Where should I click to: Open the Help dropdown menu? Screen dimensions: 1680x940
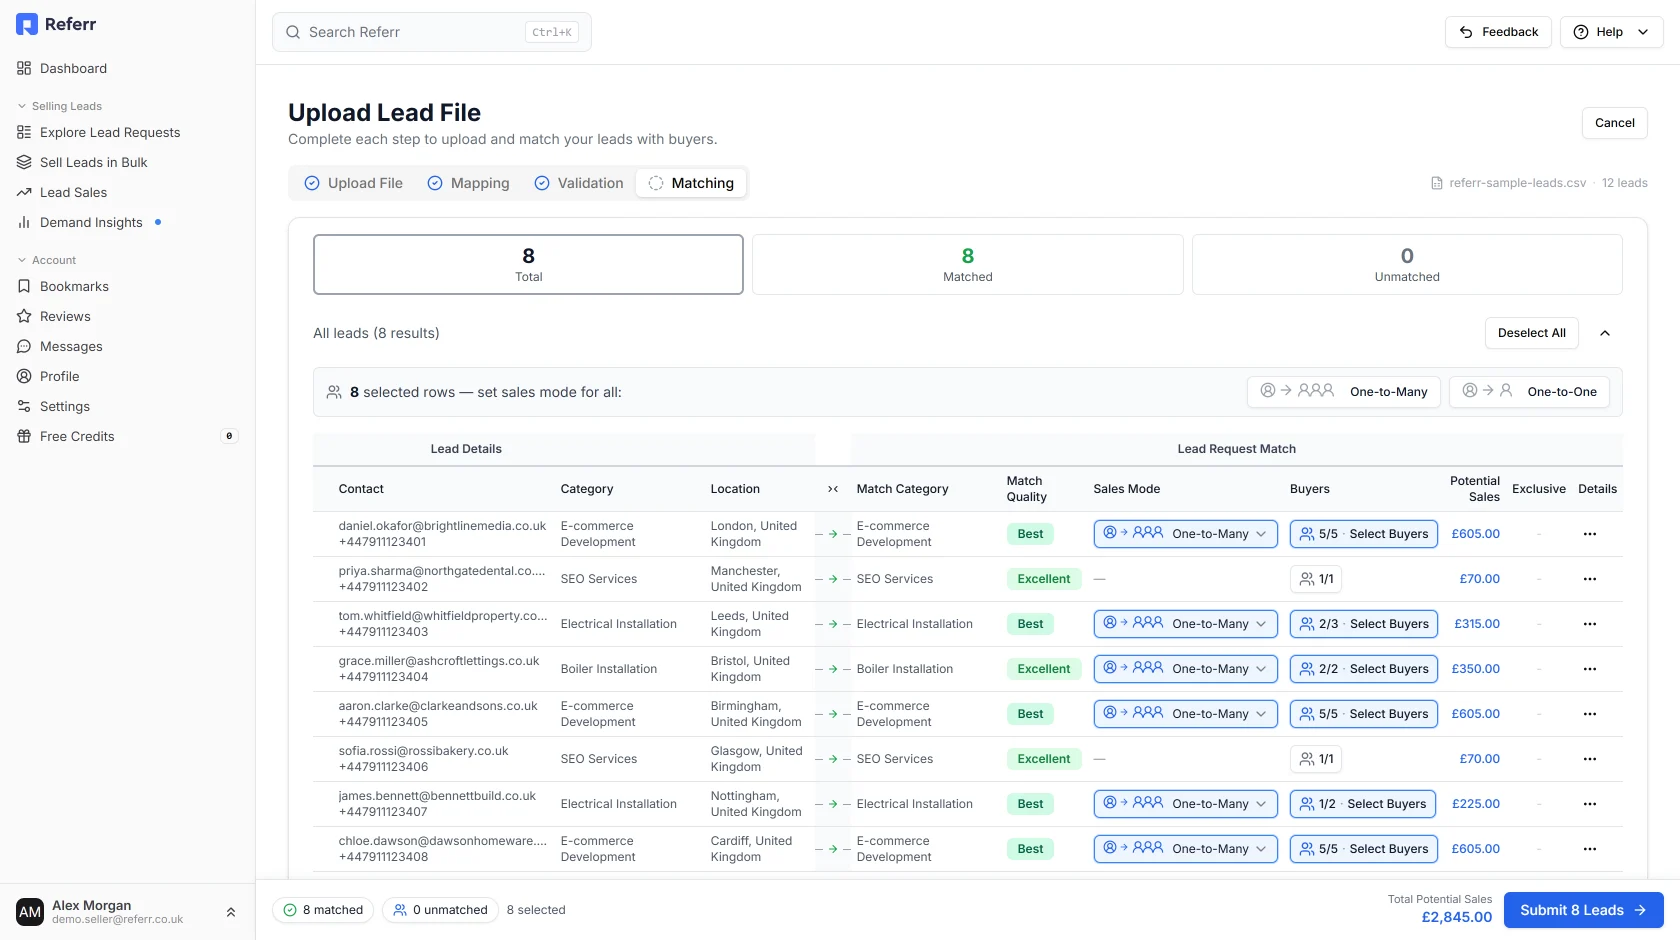(x=1611, y=32)
